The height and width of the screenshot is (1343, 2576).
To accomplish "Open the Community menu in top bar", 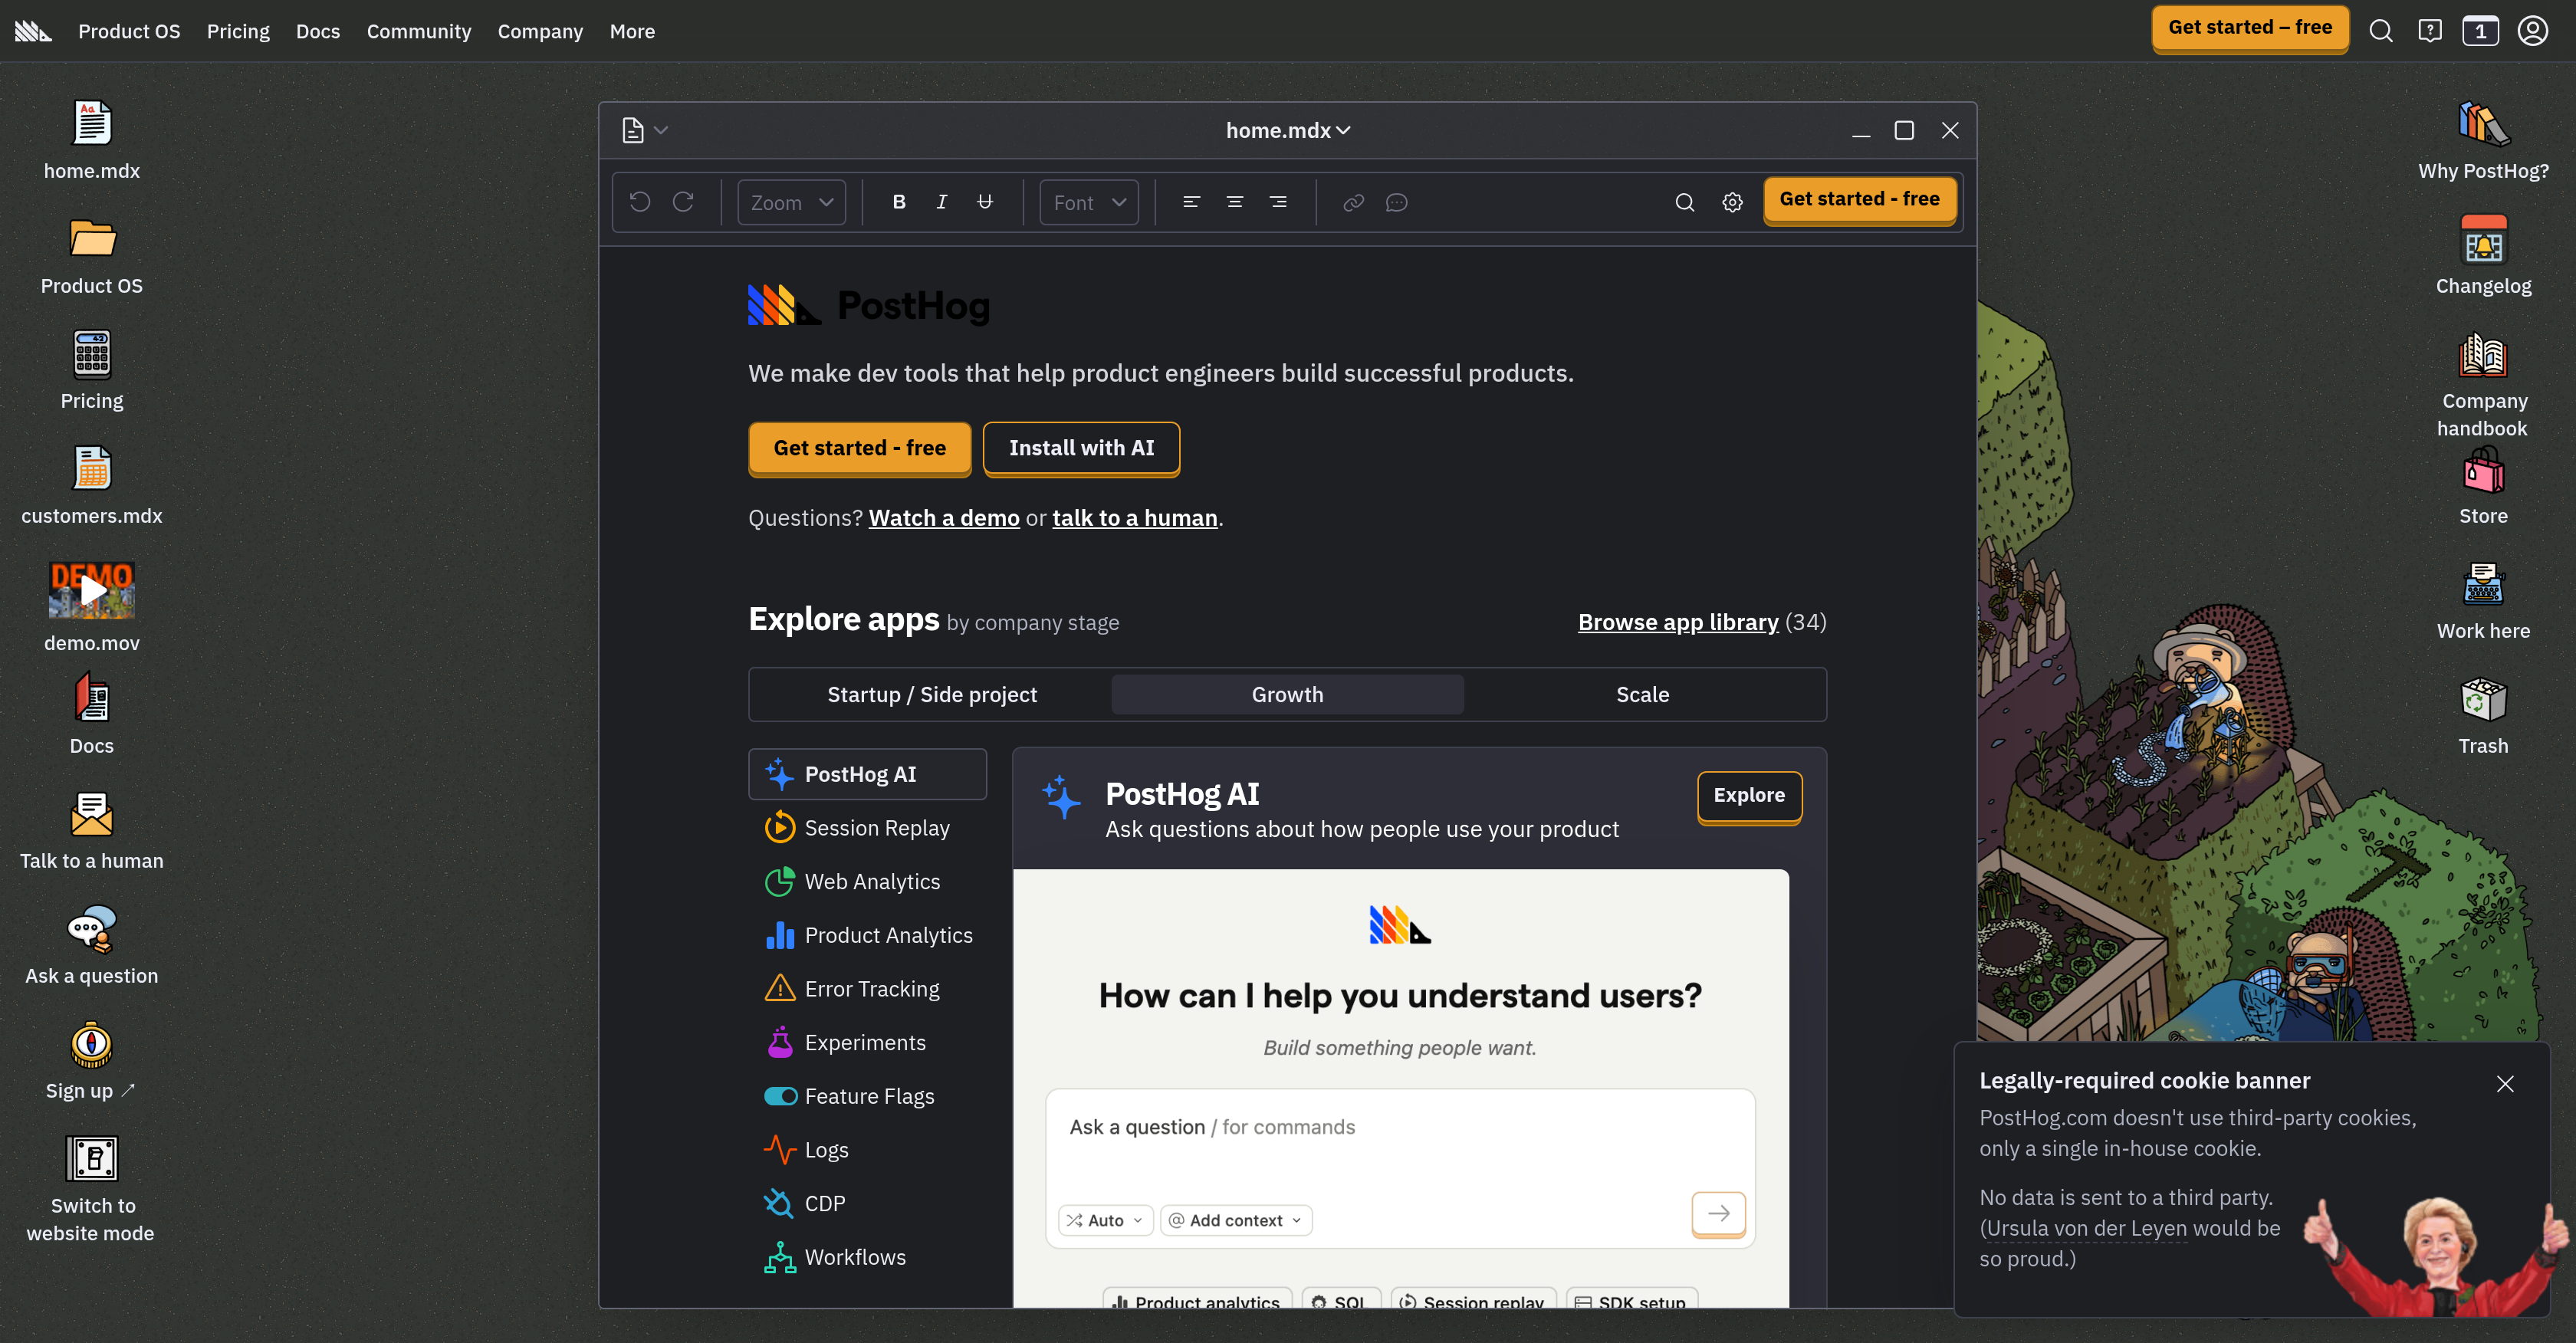I will point(418,31).
